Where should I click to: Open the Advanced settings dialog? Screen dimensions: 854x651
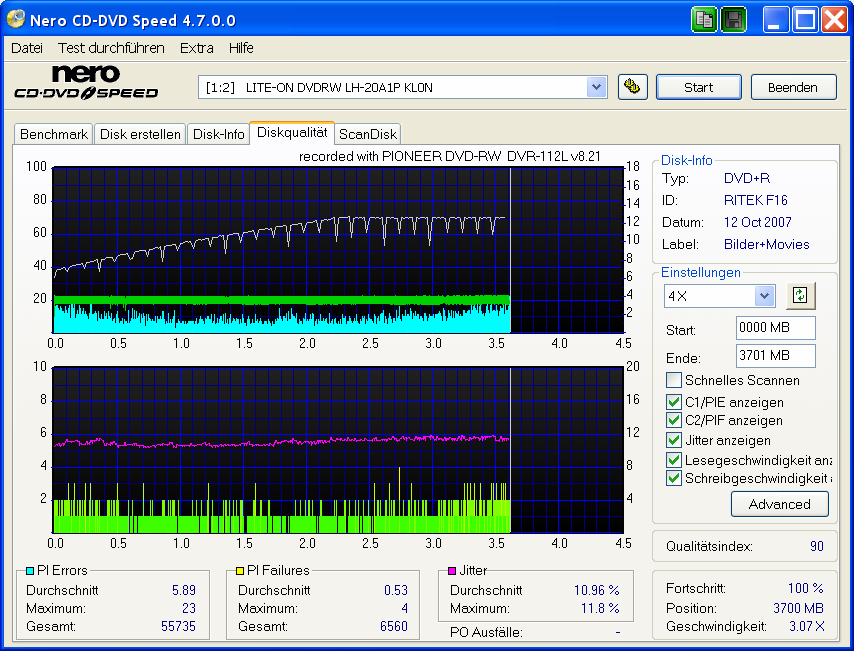780,504
